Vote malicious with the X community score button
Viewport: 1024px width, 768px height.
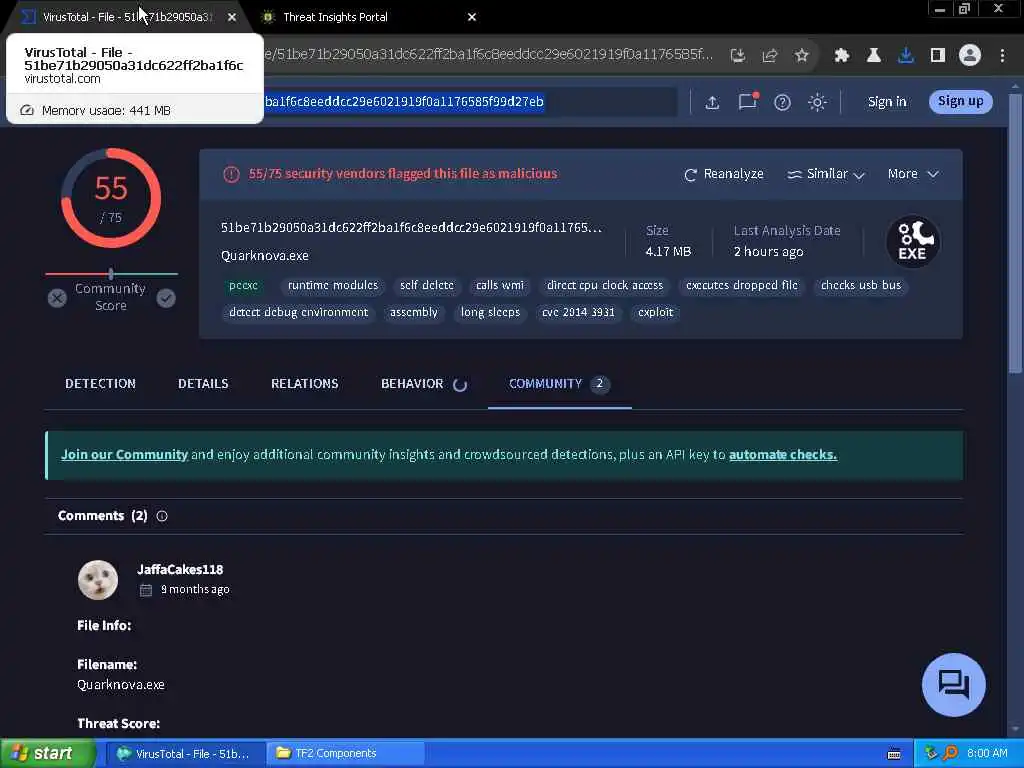57,298
